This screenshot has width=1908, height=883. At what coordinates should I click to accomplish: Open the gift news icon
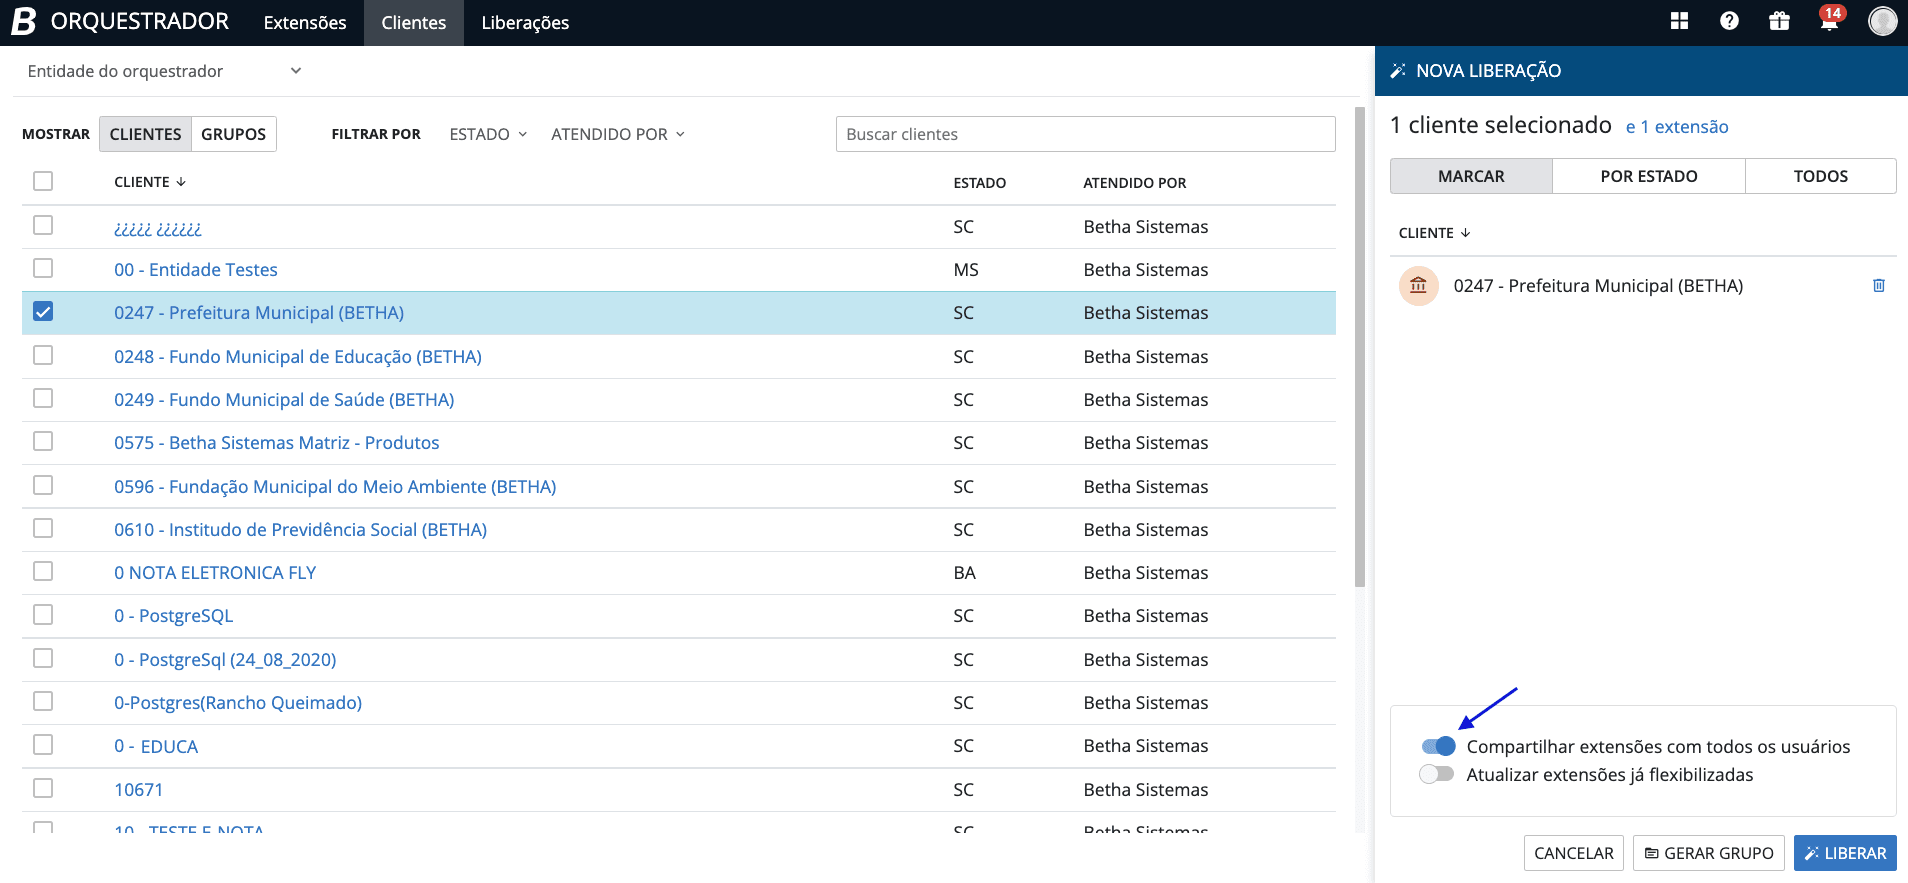[x=1779, y=21]
